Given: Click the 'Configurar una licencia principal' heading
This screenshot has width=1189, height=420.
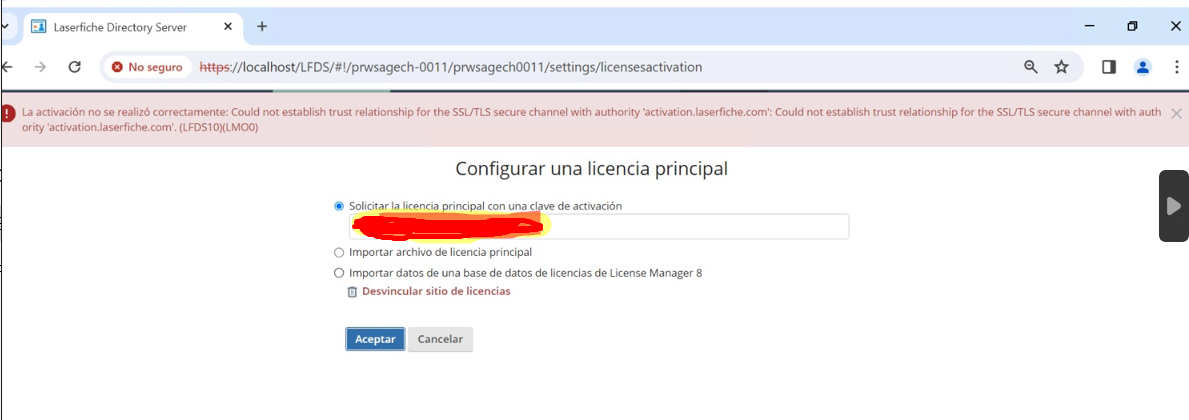Looking at the screenshot, I should click(x=591, y=168).
